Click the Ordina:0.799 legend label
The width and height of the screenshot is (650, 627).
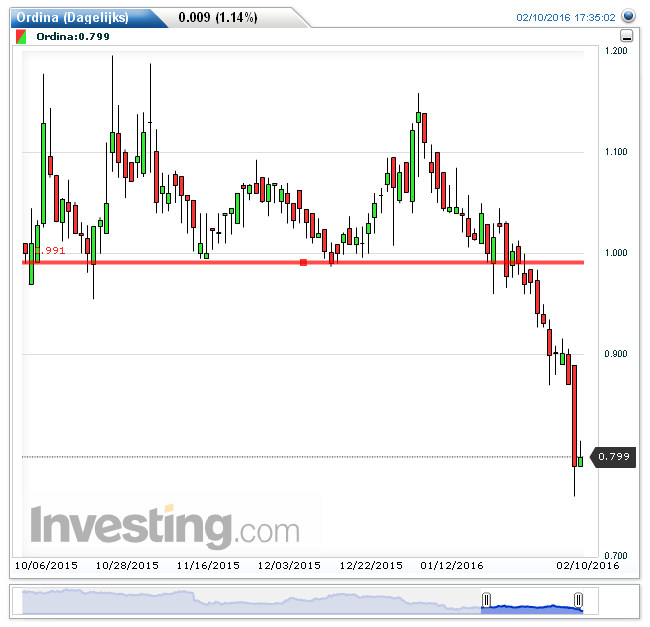coord(73,36)
